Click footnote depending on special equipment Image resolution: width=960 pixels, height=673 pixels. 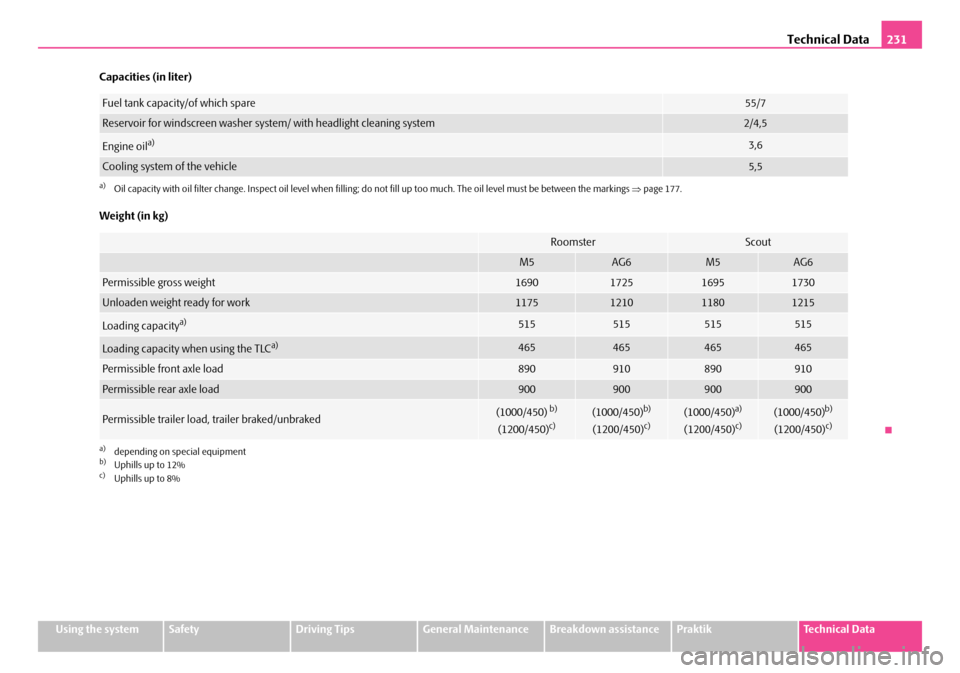click(180, 451)
